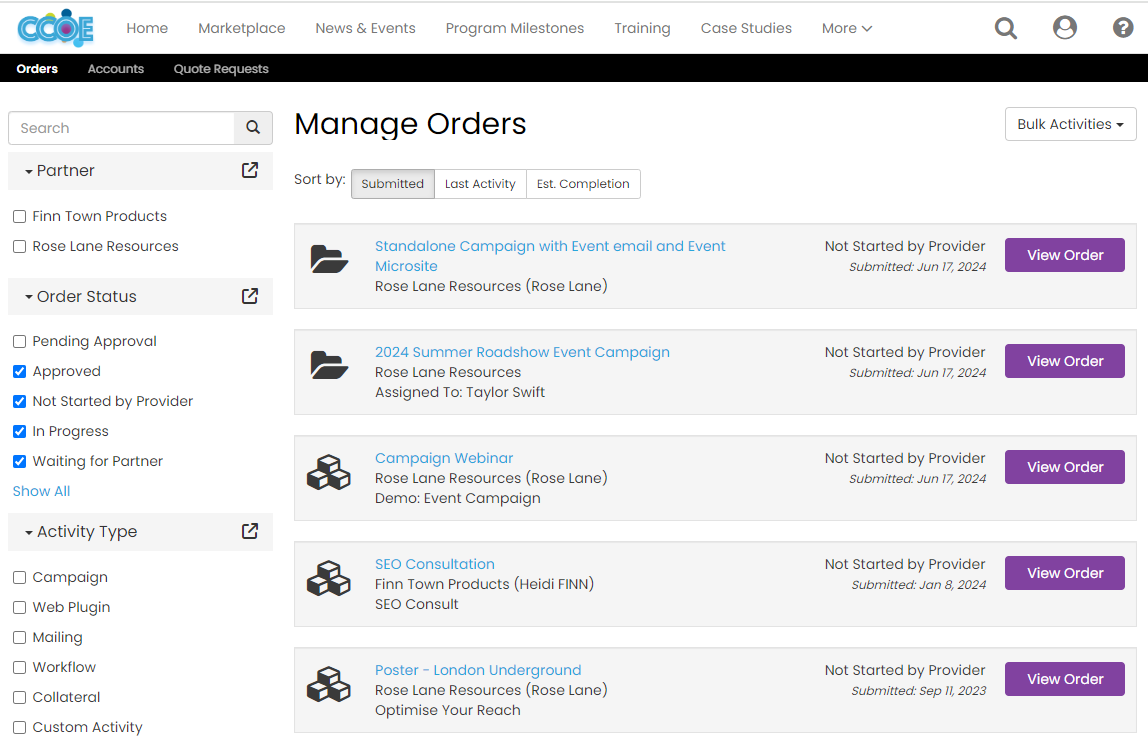Collapse the Activity Type filter section
This screenshot has width=1148, height=745.
click(x=81, y=532)
